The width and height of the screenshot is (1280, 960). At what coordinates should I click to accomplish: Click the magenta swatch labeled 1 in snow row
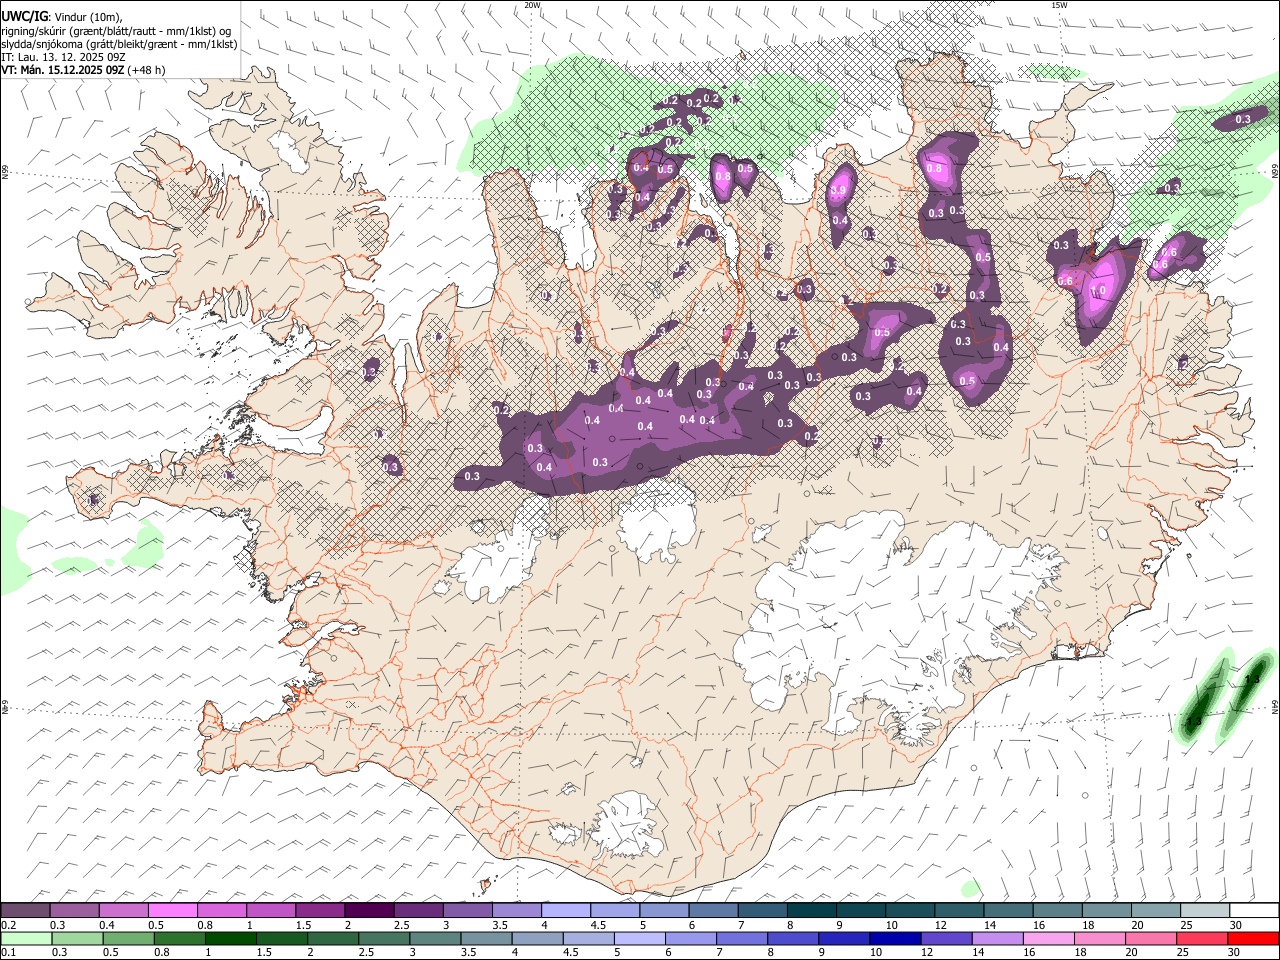pyautogui.click(x=270, y=911)
